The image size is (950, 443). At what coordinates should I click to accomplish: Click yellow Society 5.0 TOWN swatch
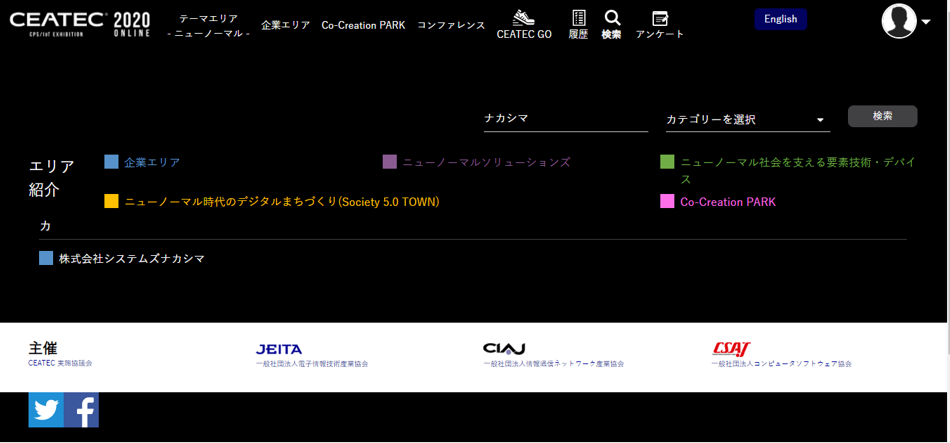coord(111,202)
